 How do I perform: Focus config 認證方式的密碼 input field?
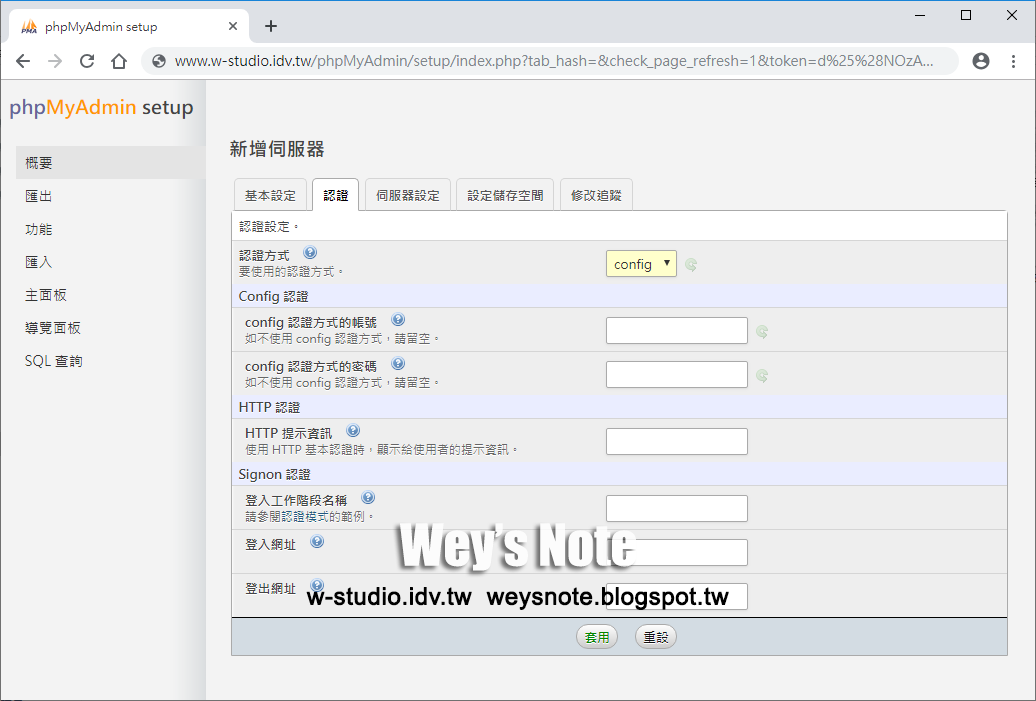coord(677,375)
